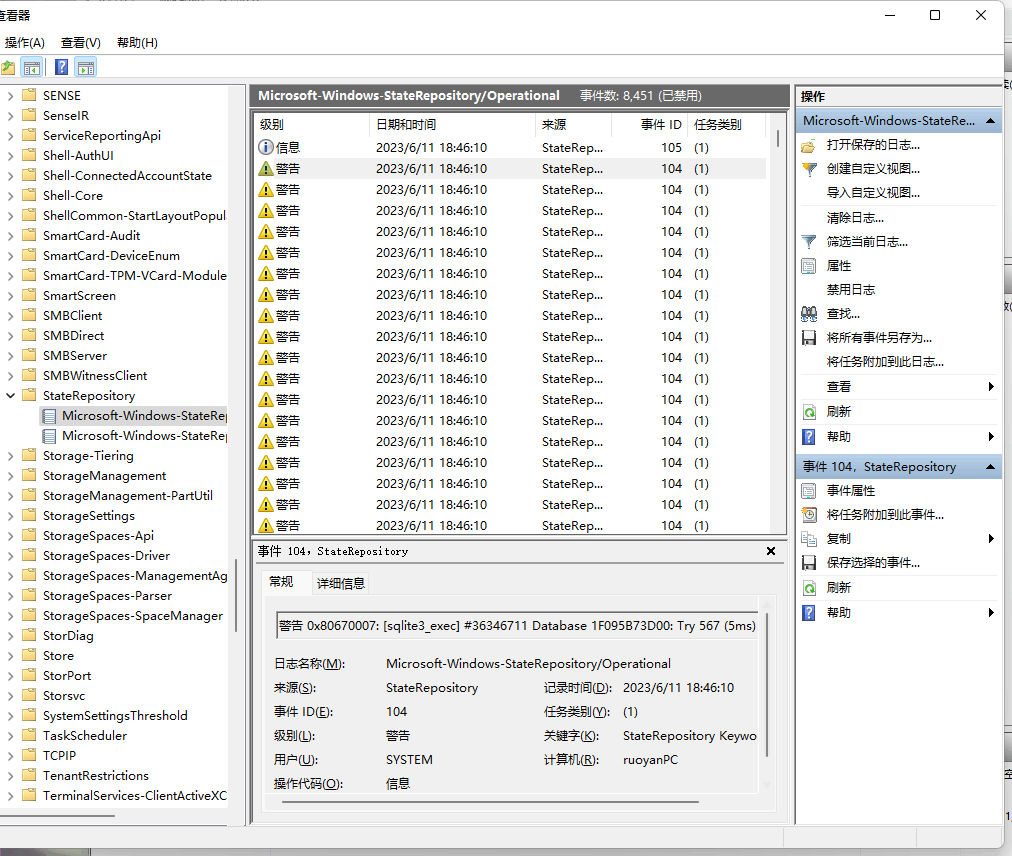Image resolution: width=1012 pixels, height=856 pixels.
Task: Click the binoculars icon for 查找
Action: [809, 314]
